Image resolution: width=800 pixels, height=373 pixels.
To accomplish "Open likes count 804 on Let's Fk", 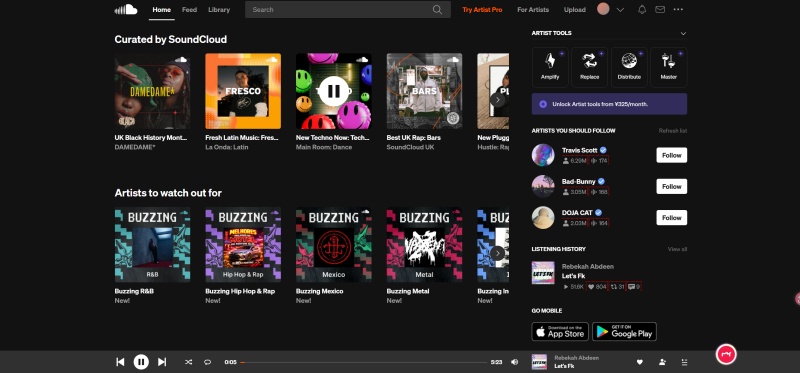I will coord(597,287).
